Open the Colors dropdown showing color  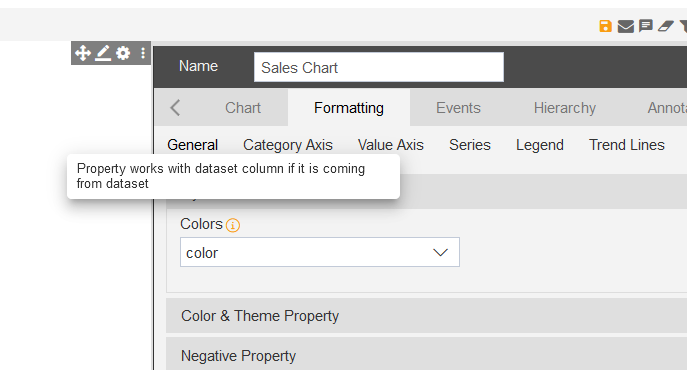(x=320, y=252)
